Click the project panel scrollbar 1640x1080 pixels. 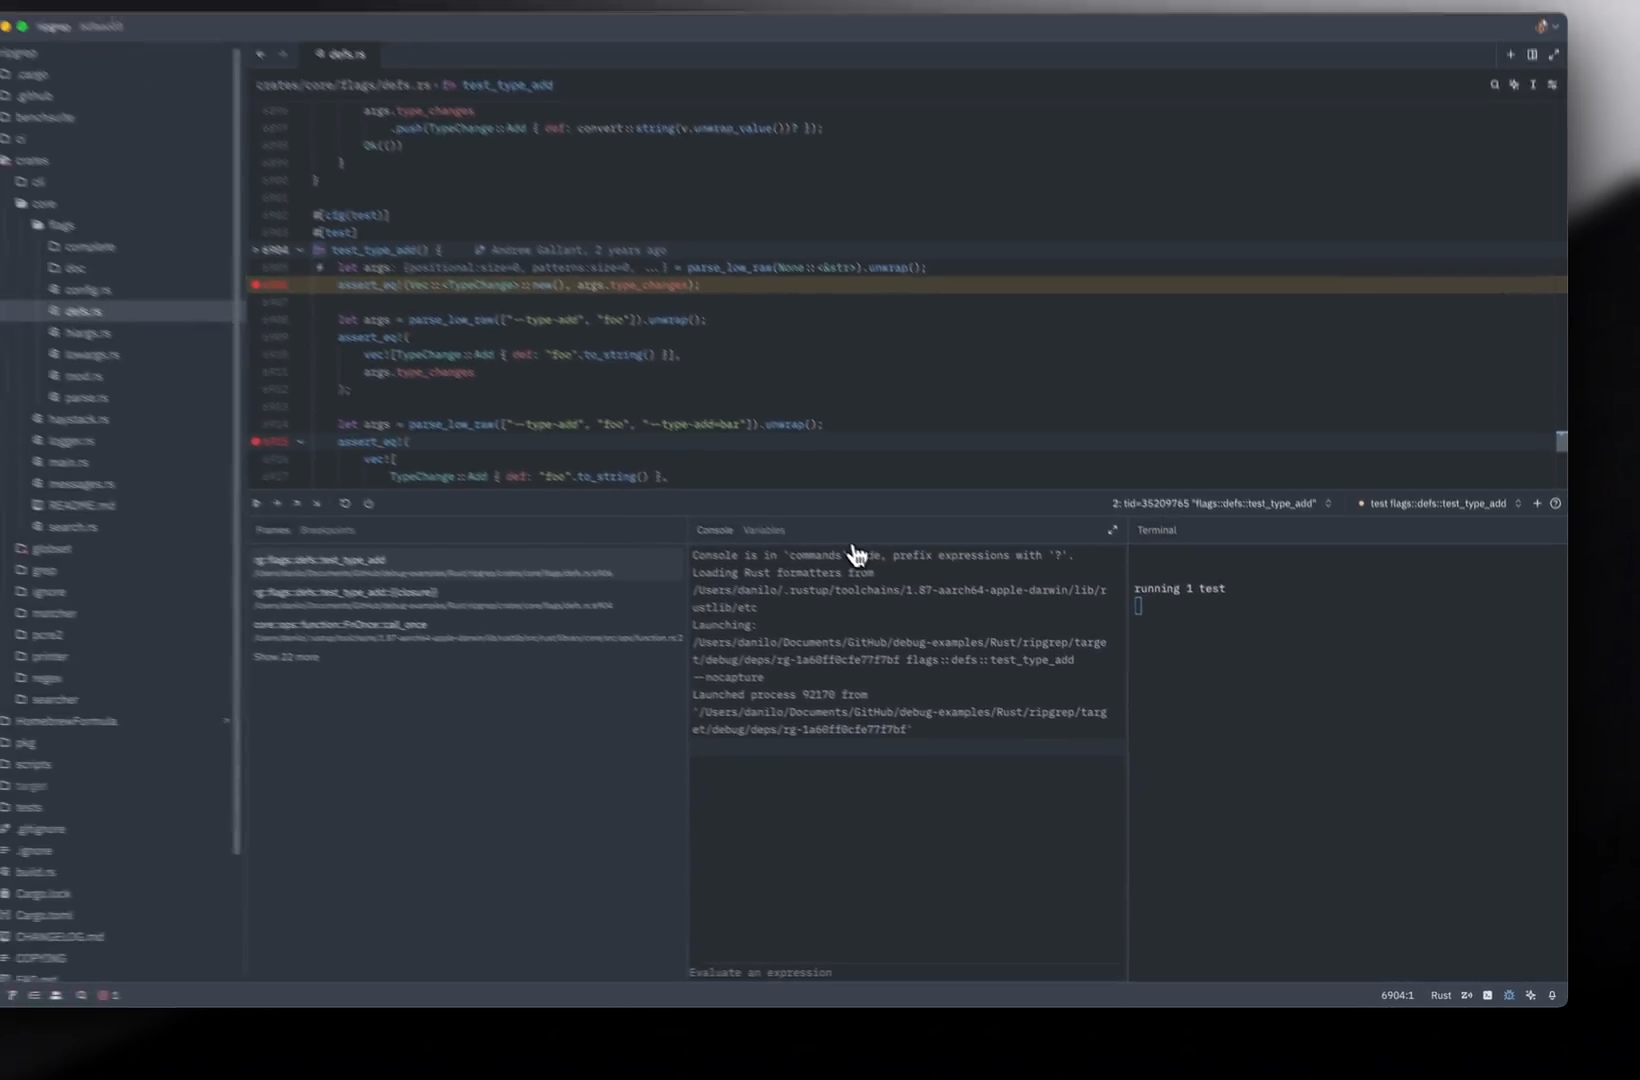pos(237,450)
